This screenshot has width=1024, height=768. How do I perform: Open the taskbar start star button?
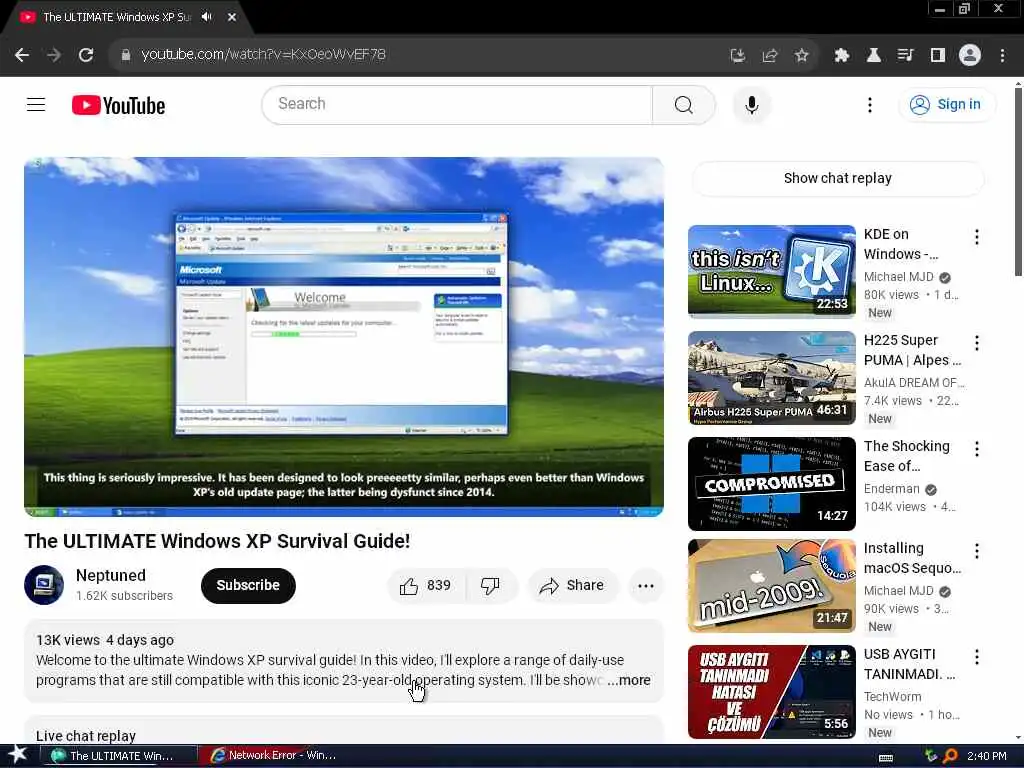(18, 755)
